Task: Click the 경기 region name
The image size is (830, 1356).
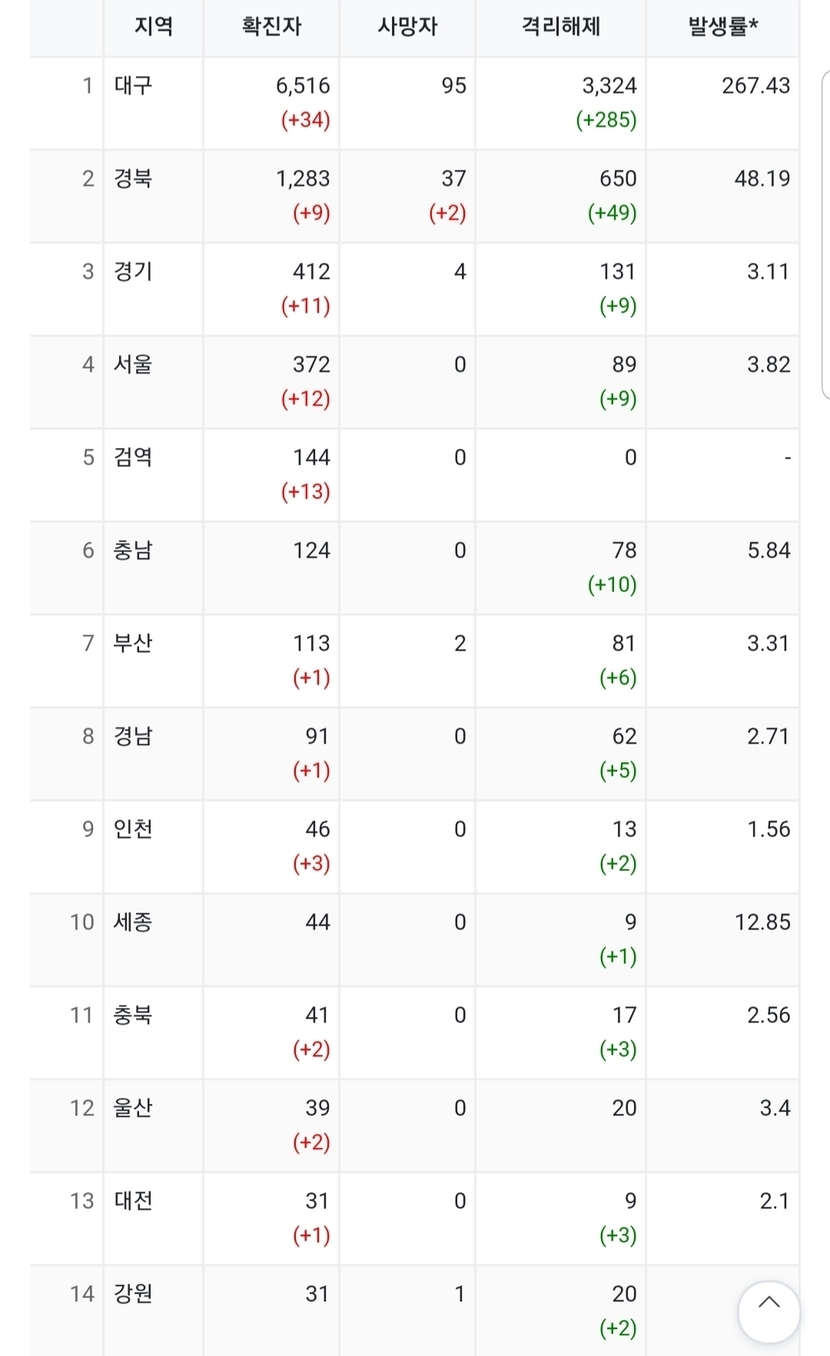Action: (x=133, y=272)
